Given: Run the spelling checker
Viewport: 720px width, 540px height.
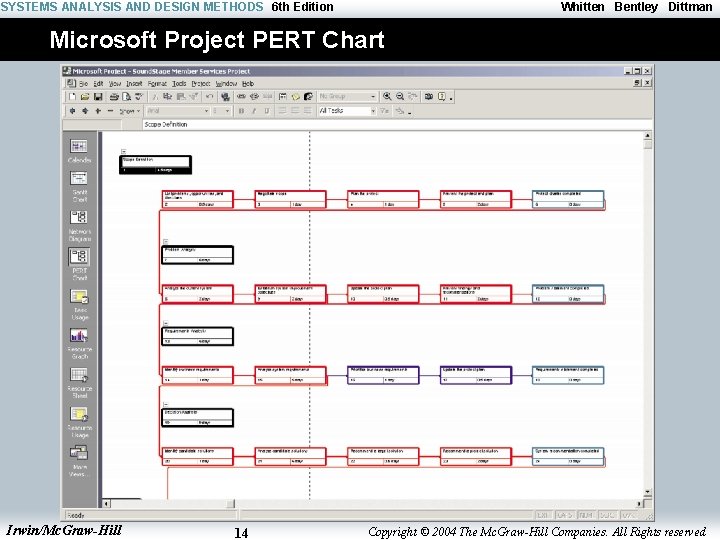Looking at the screenshot, I should point(139,96).
